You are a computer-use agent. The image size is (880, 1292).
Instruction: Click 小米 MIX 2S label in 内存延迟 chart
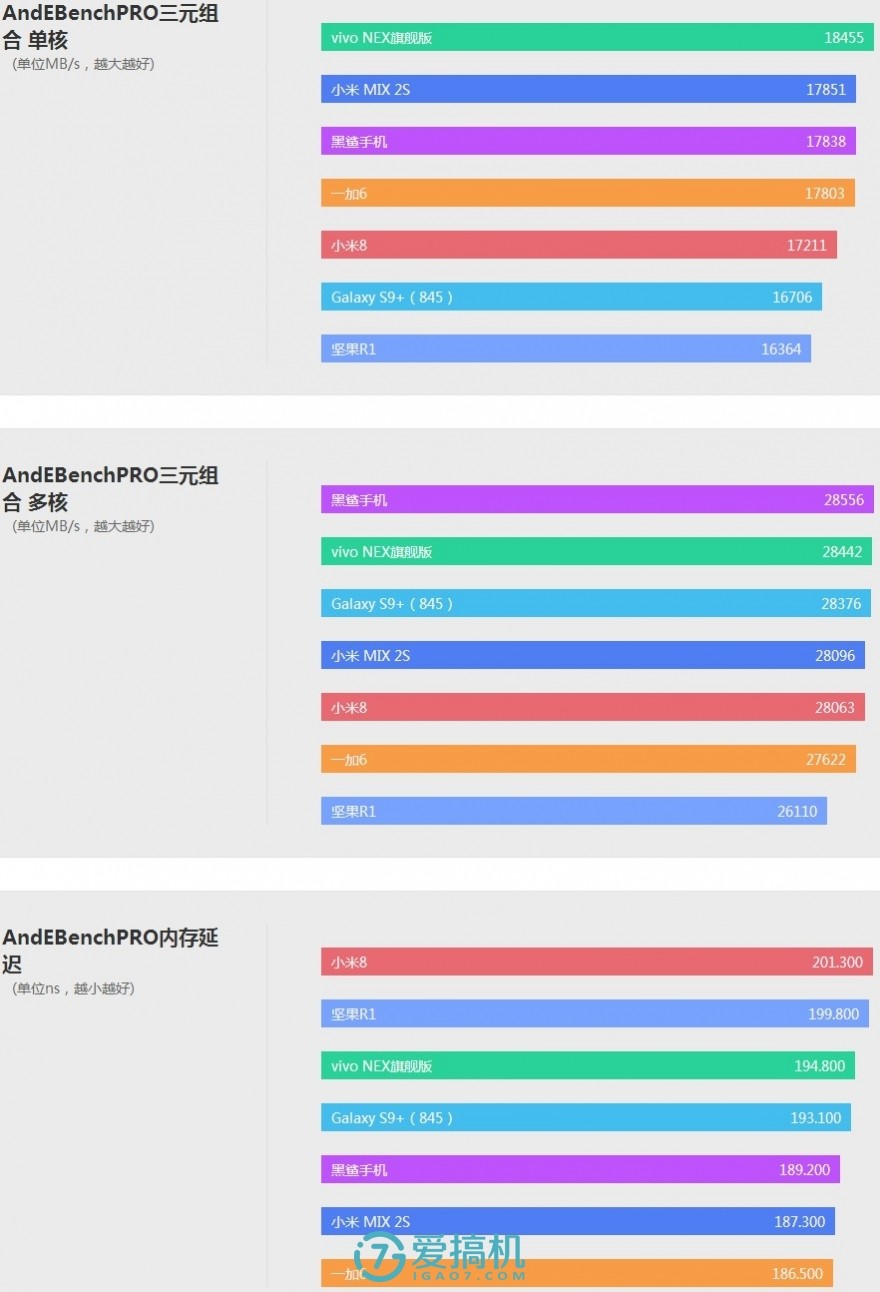(370, 1222)
